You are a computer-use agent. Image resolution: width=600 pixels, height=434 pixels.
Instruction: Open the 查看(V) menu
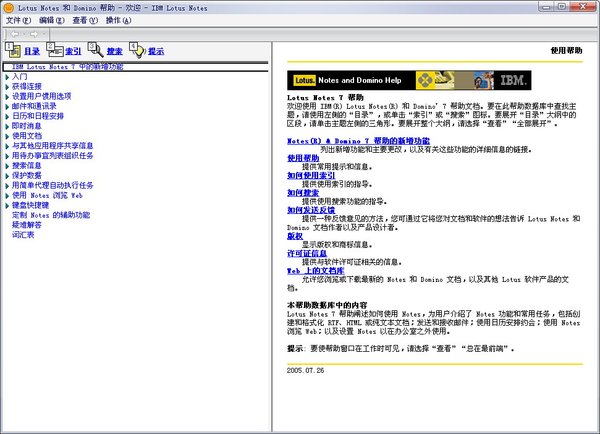[x=85, y=20]
